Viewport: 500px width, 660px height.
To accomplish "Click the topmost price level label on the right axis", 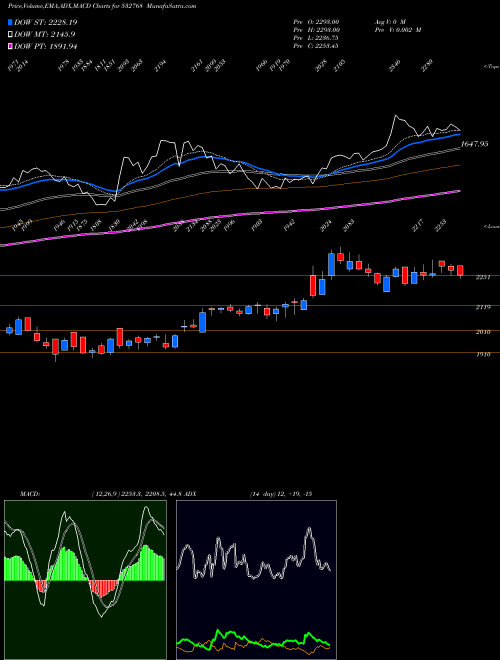I will click(x=483, y=277).
